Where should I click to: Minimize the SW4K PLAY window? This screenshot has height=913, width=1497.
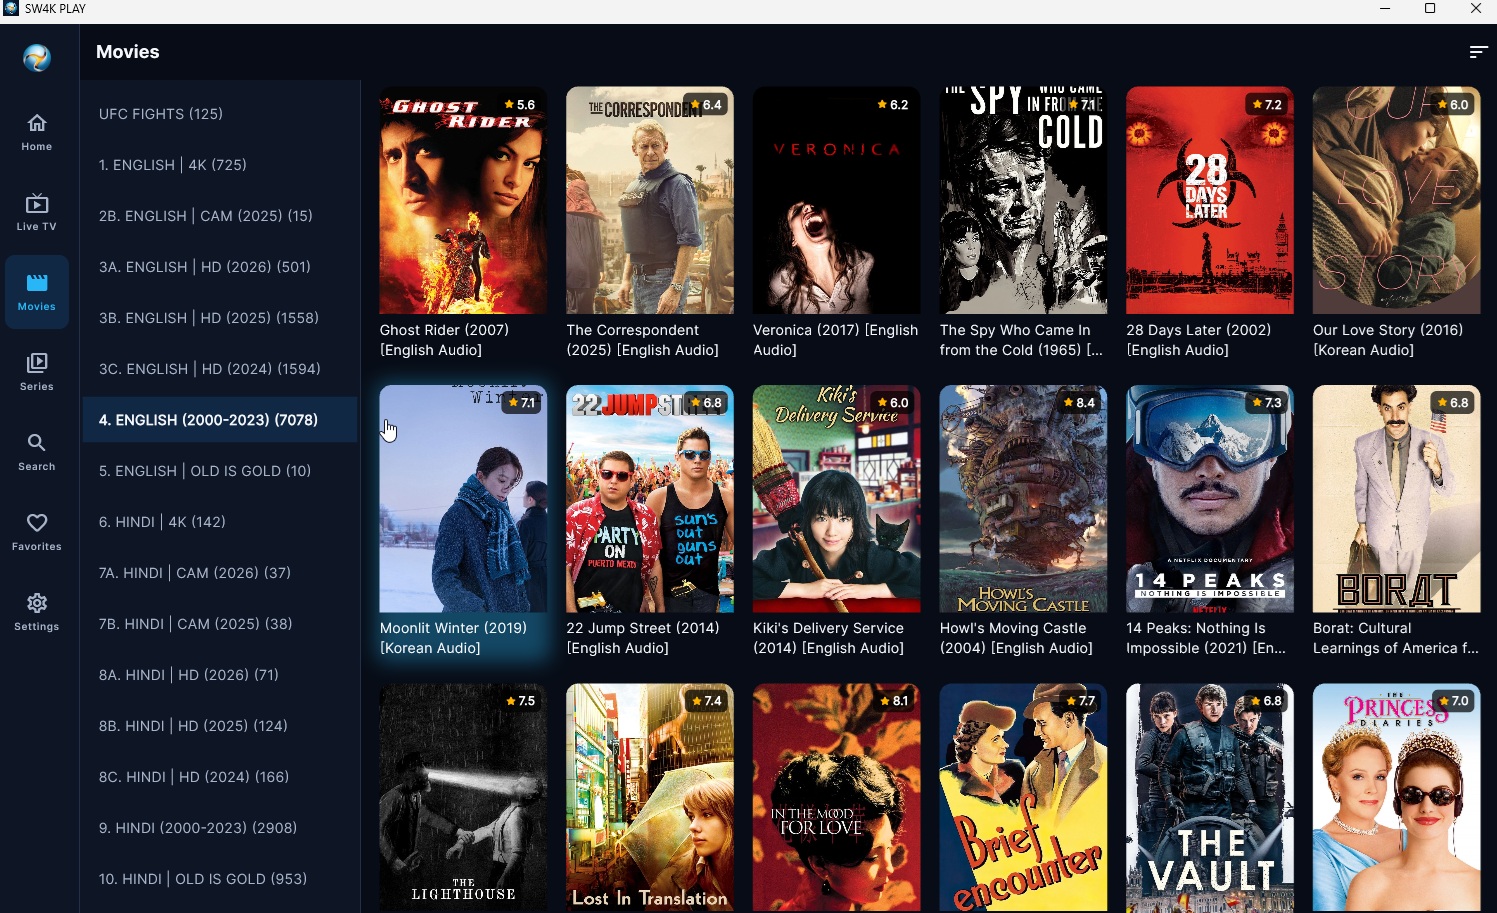[1385, 9]
